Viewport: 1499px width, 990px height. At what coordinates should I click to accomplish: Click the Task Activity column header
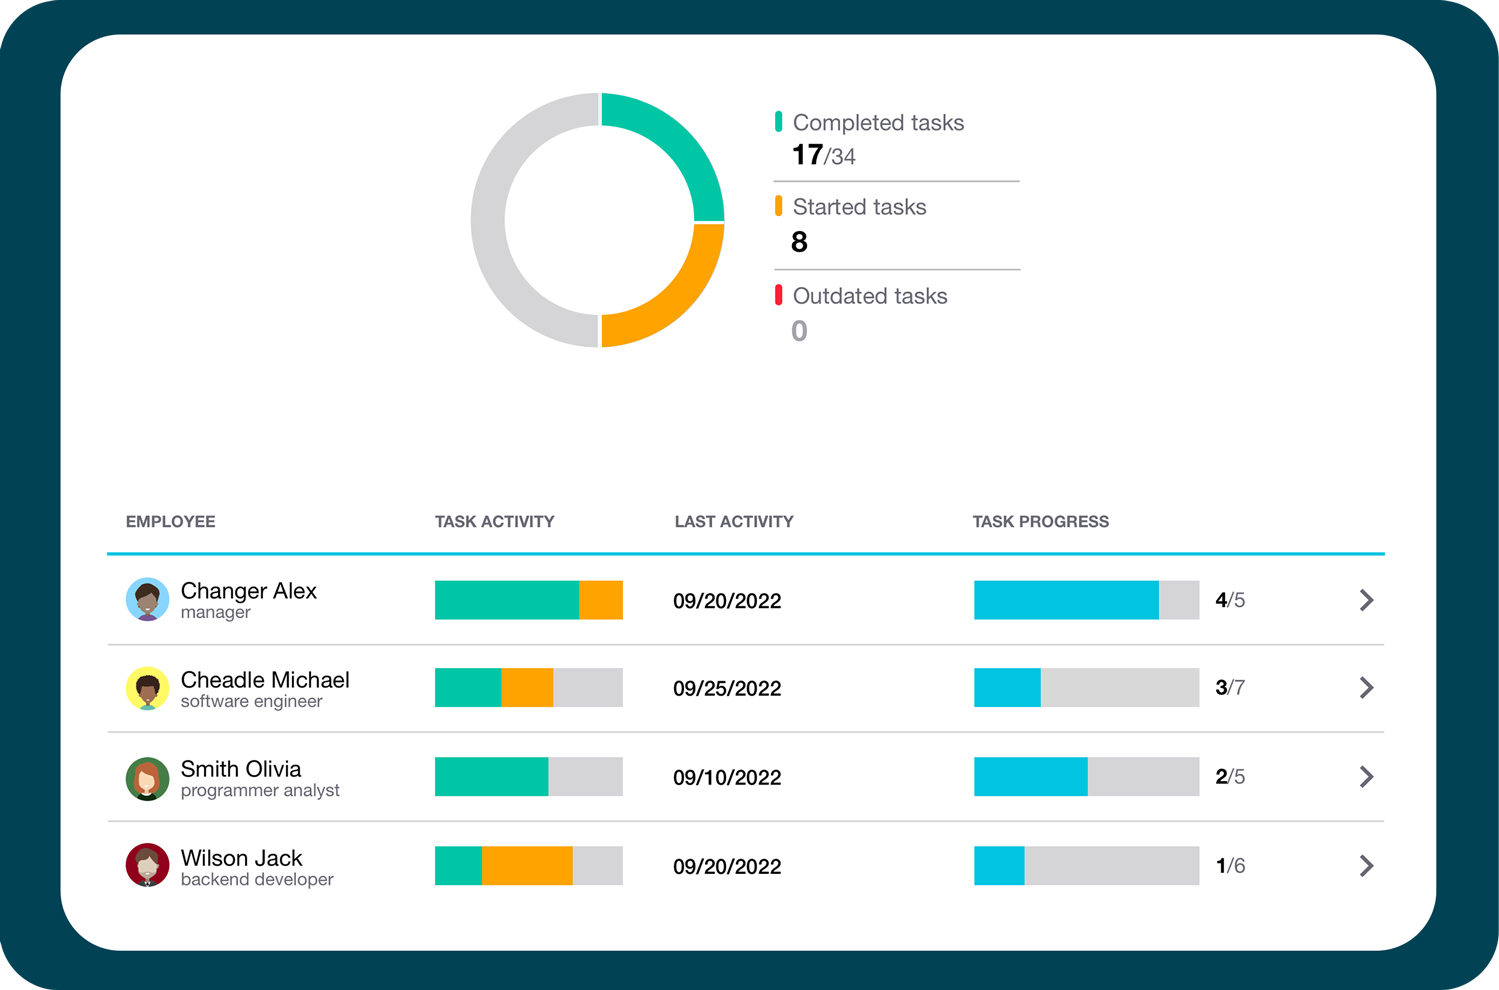click(x=494, y=522)
